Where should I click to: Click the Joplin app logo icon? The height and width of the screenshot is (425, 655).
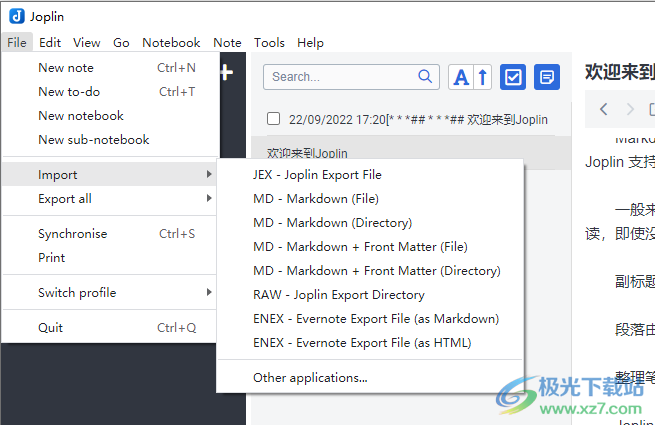pyautogui.click(x=17, y=16)
